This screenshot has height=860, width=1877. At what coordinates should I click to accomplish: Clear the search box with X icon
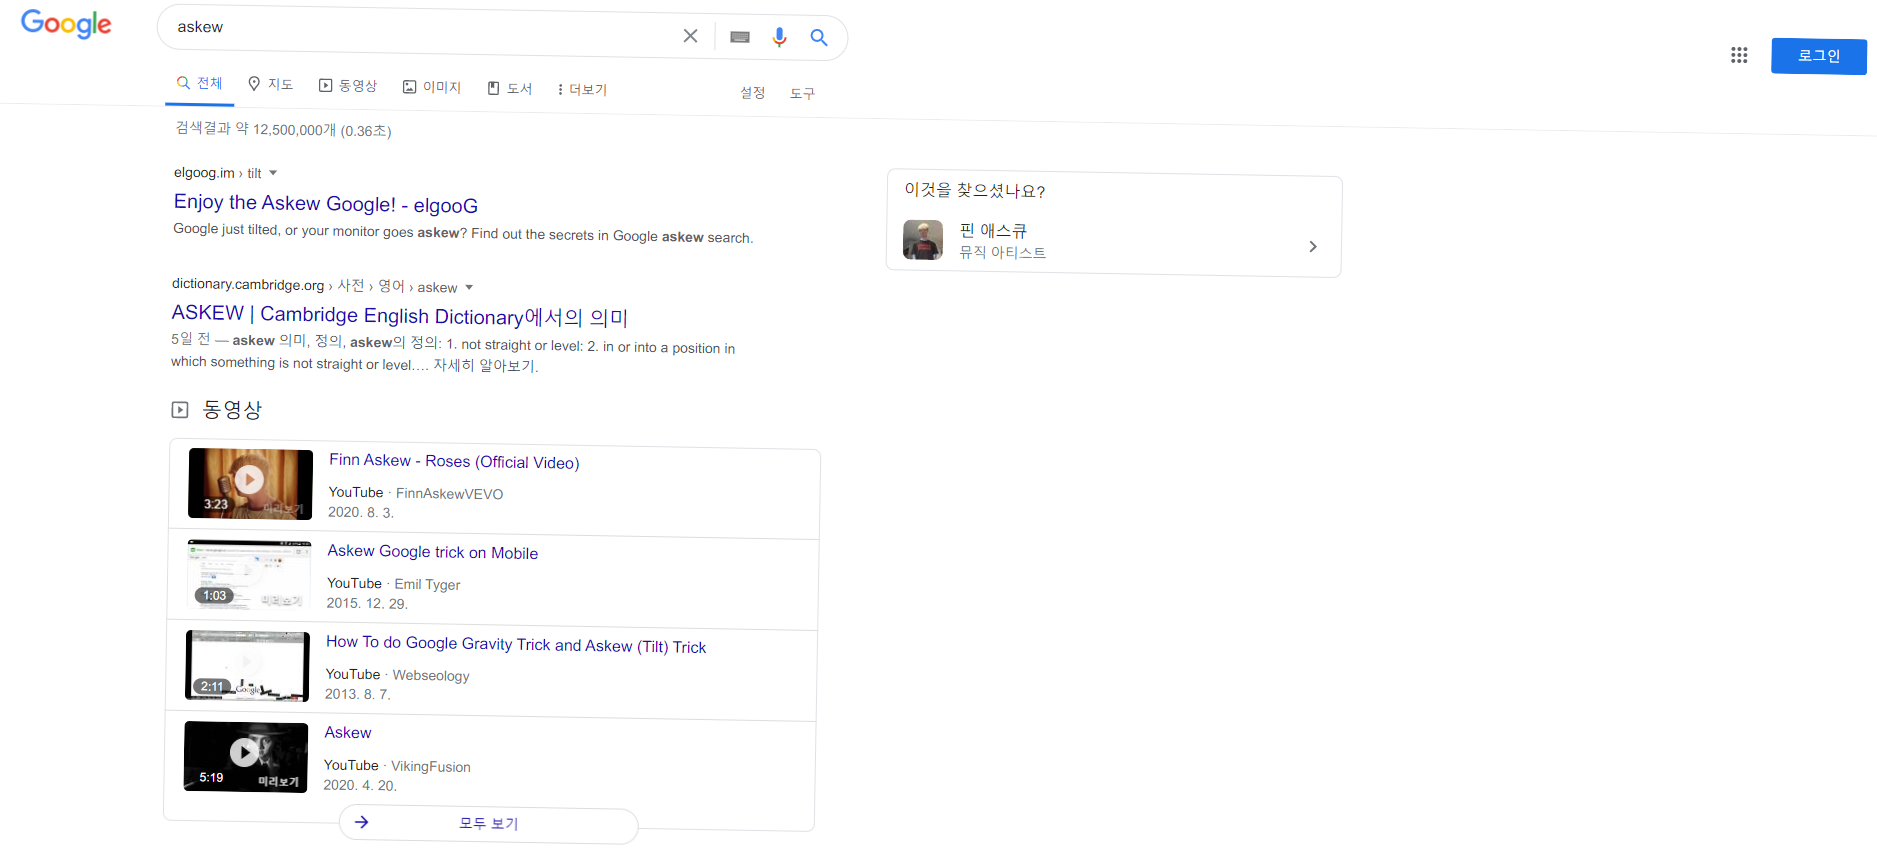click(x=690, y=36)
